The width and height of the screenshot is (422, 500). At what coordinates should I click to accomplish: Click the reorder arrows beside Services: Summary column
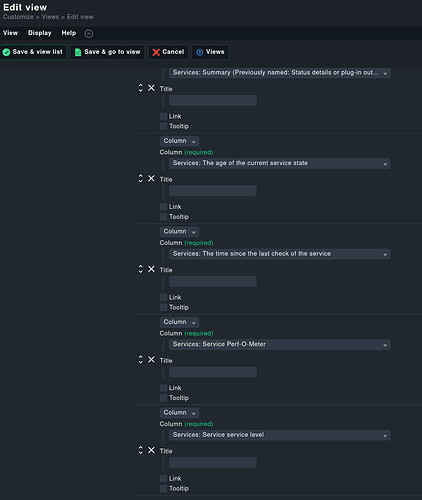point(140,88)
